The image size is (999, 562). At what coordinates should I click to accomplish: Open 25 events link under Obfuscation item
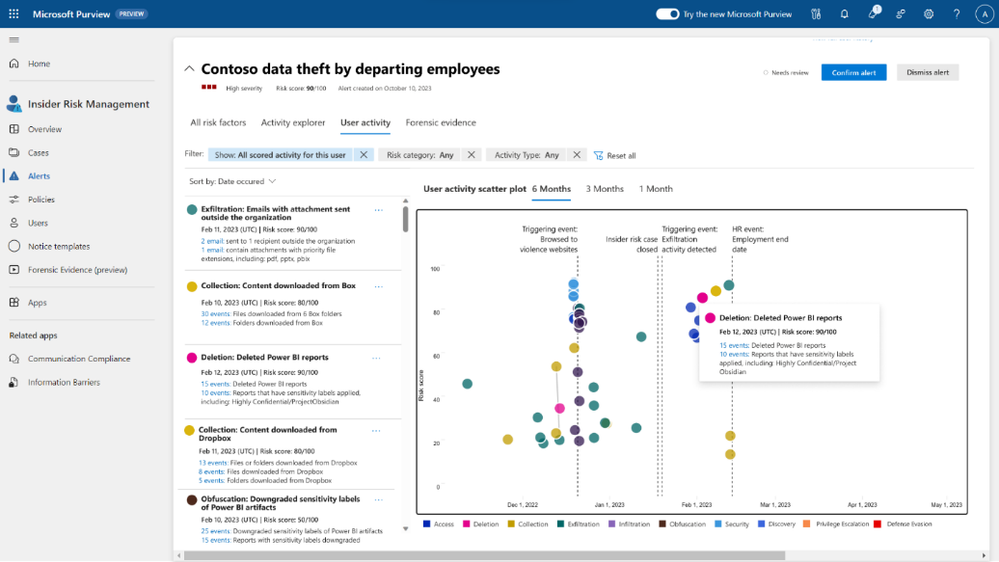215,531
